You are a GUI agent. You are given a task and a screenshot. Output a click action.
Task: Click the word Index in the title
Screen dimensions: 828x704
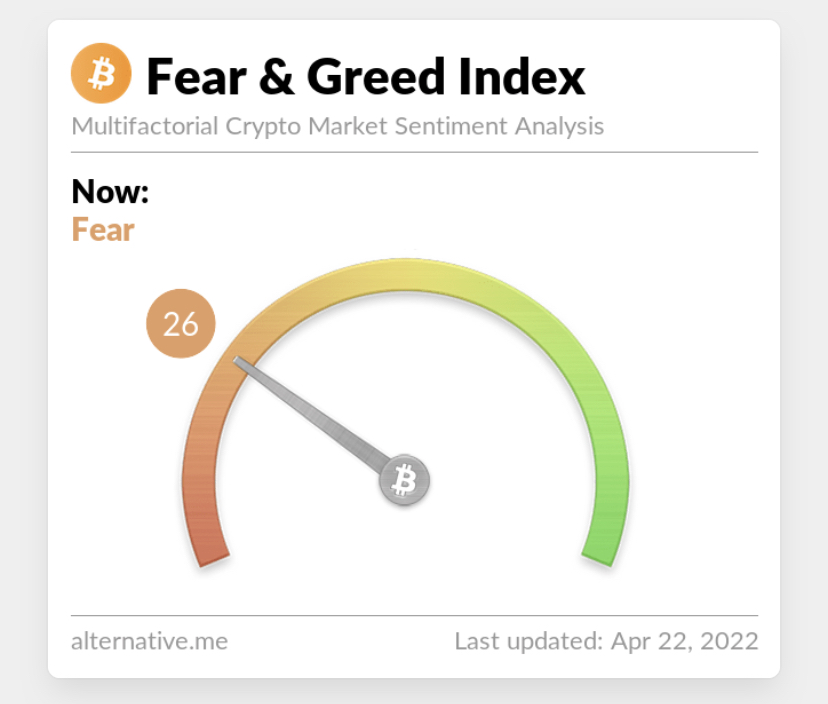click(x=522, y=77)
